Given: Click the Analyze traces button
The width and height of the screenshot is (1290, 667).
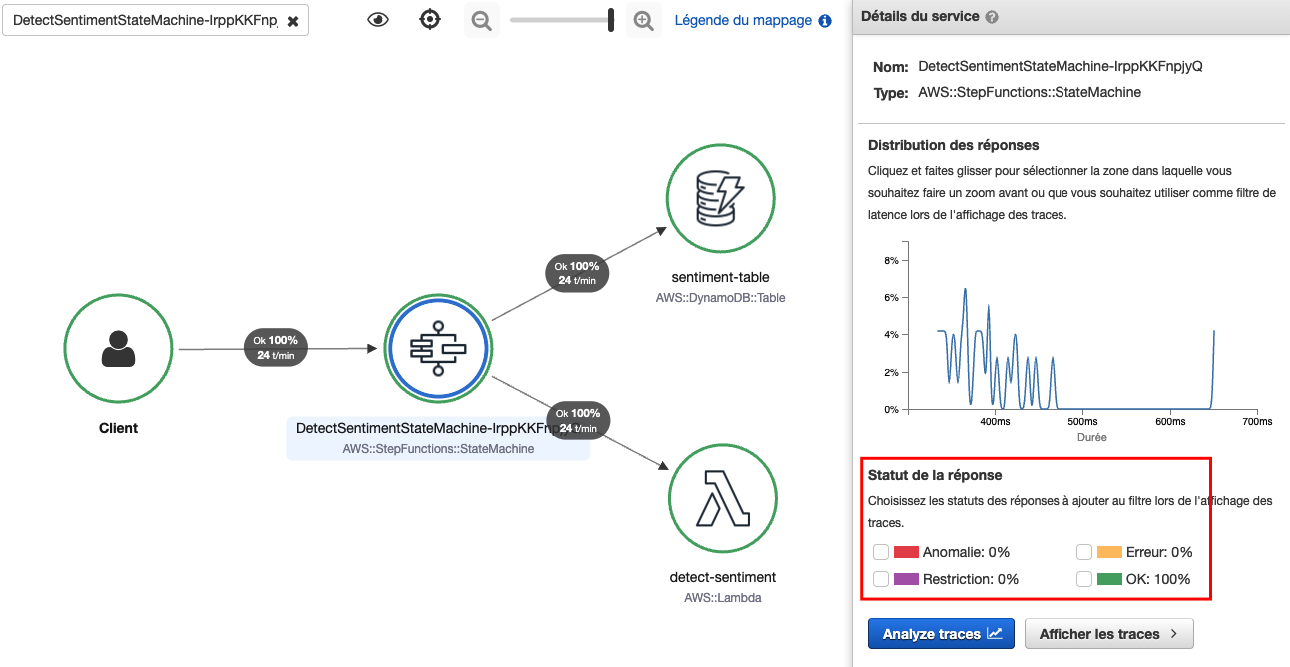Looking at the screenshot, I should tap(941, 634).
